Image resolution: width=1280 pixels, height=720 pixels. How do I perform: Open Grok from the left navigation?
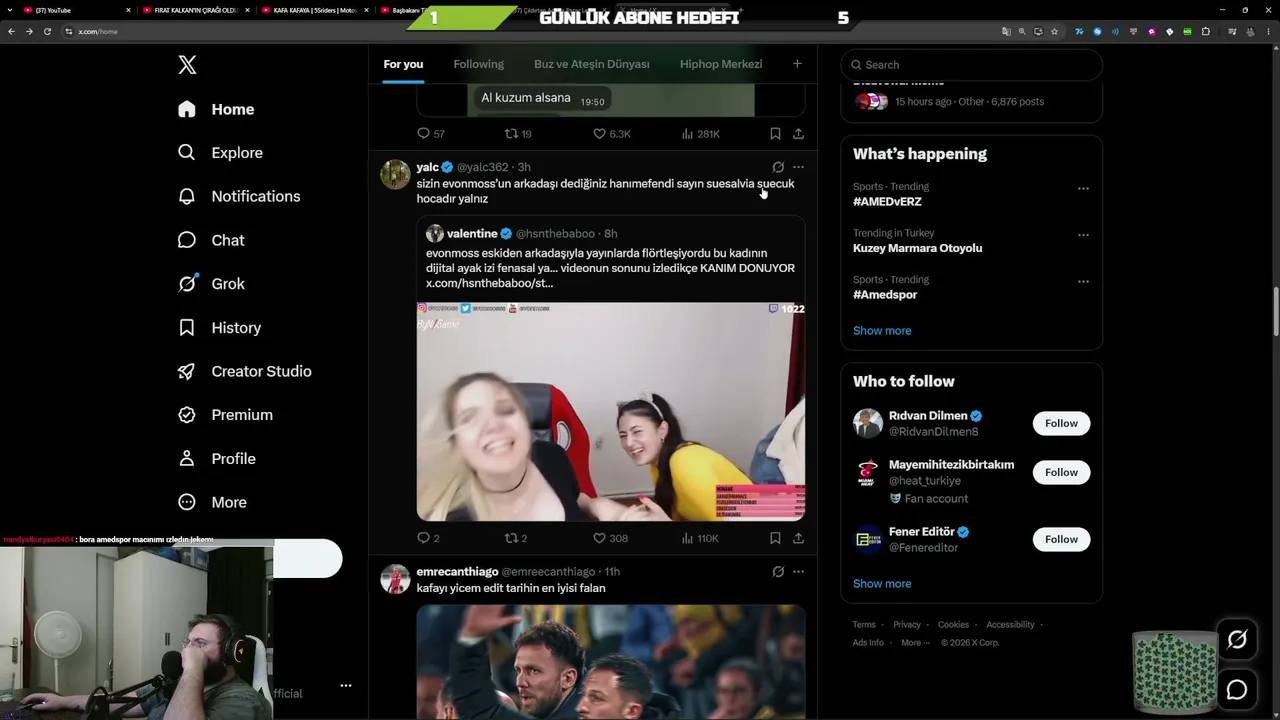[x=211, y=284]
